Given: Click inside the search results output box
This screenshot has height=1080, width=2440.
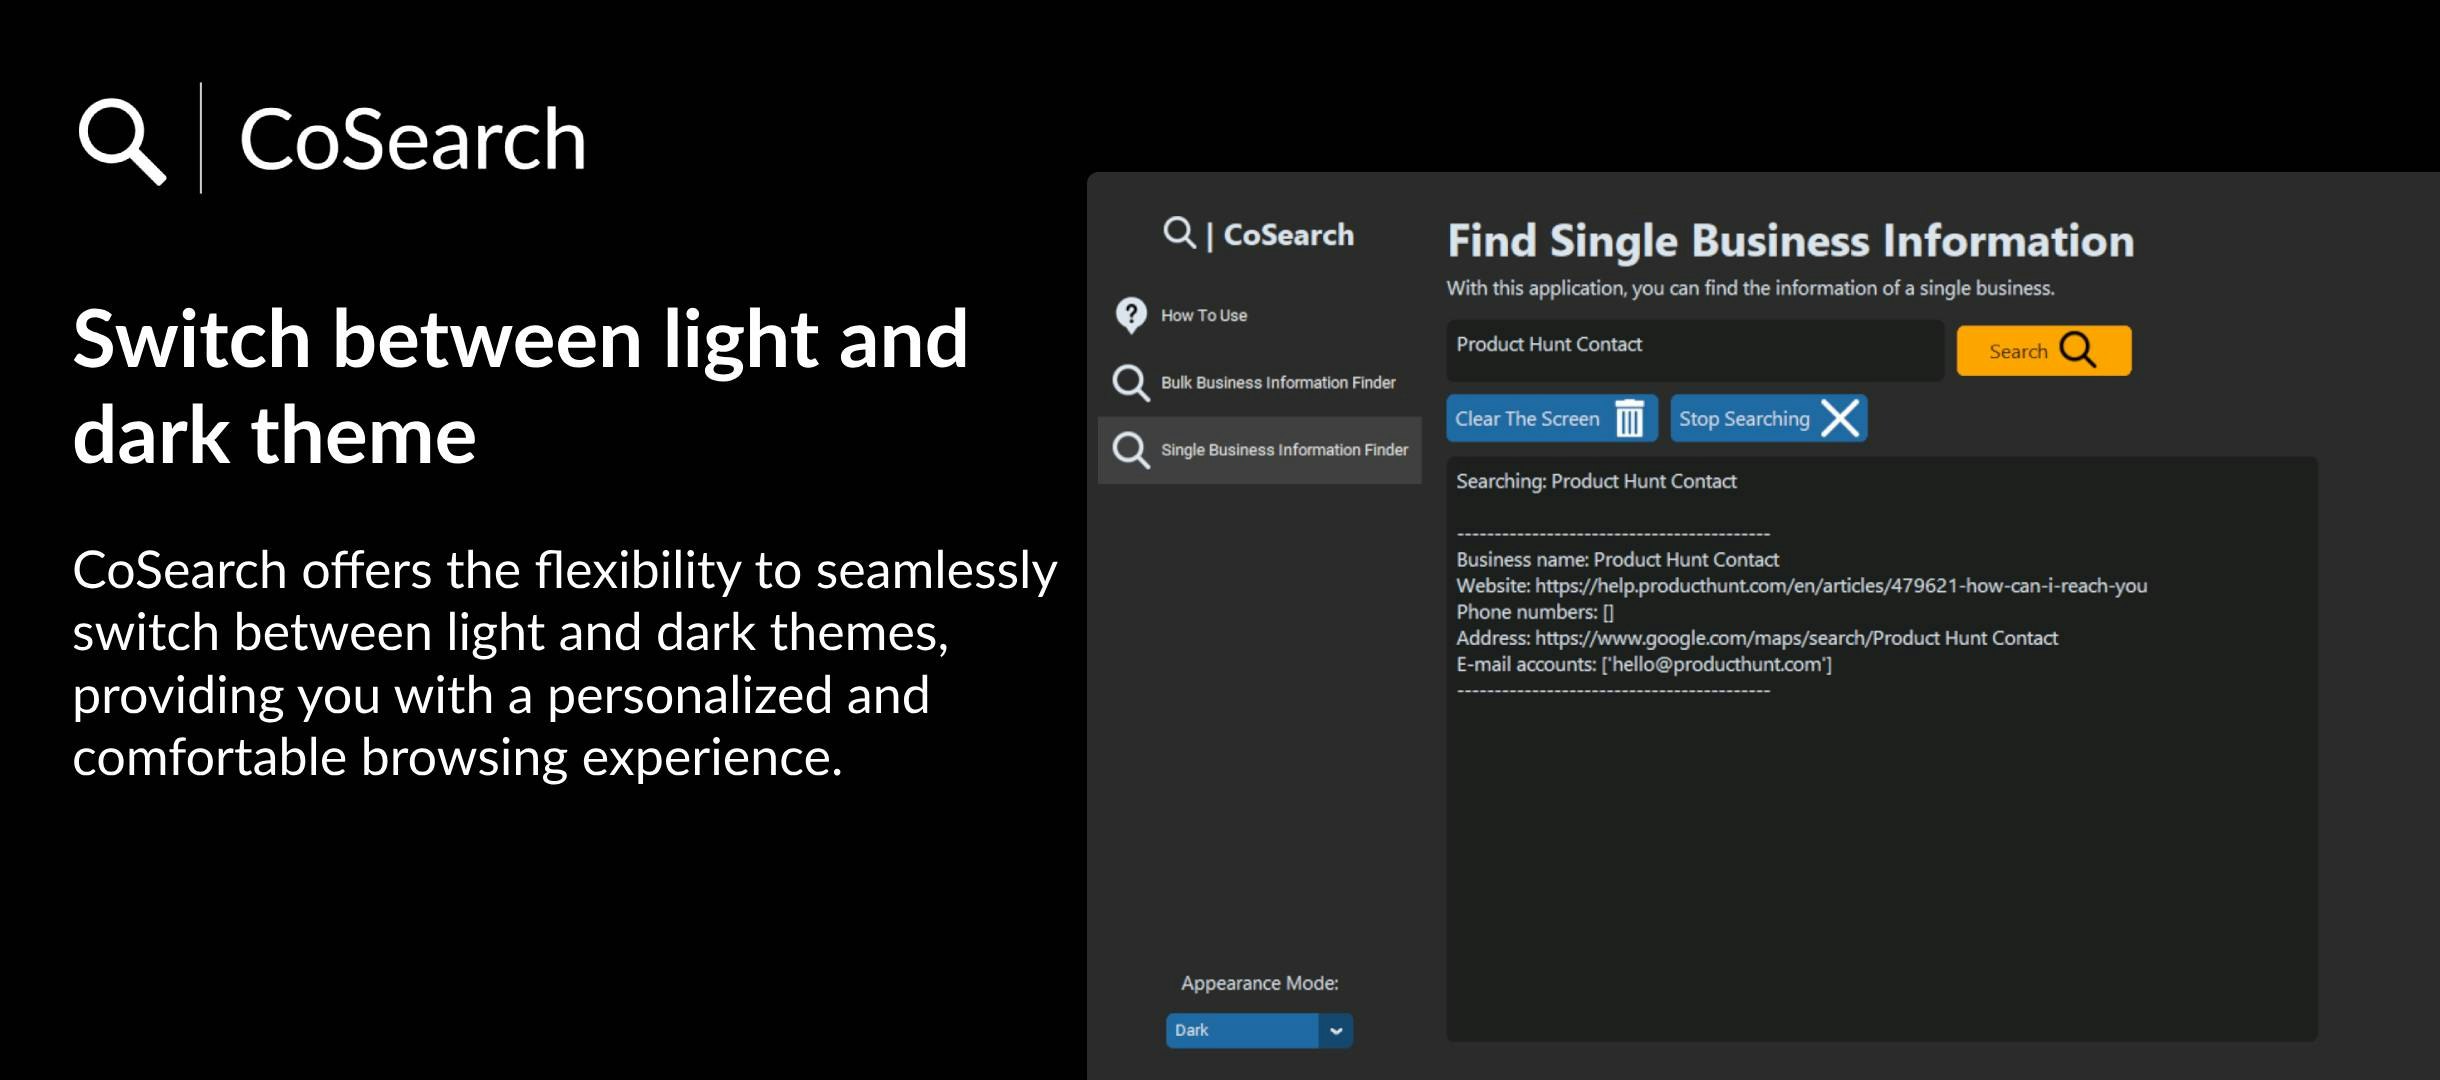Looking at the screenshot, I should point(1882,750).
